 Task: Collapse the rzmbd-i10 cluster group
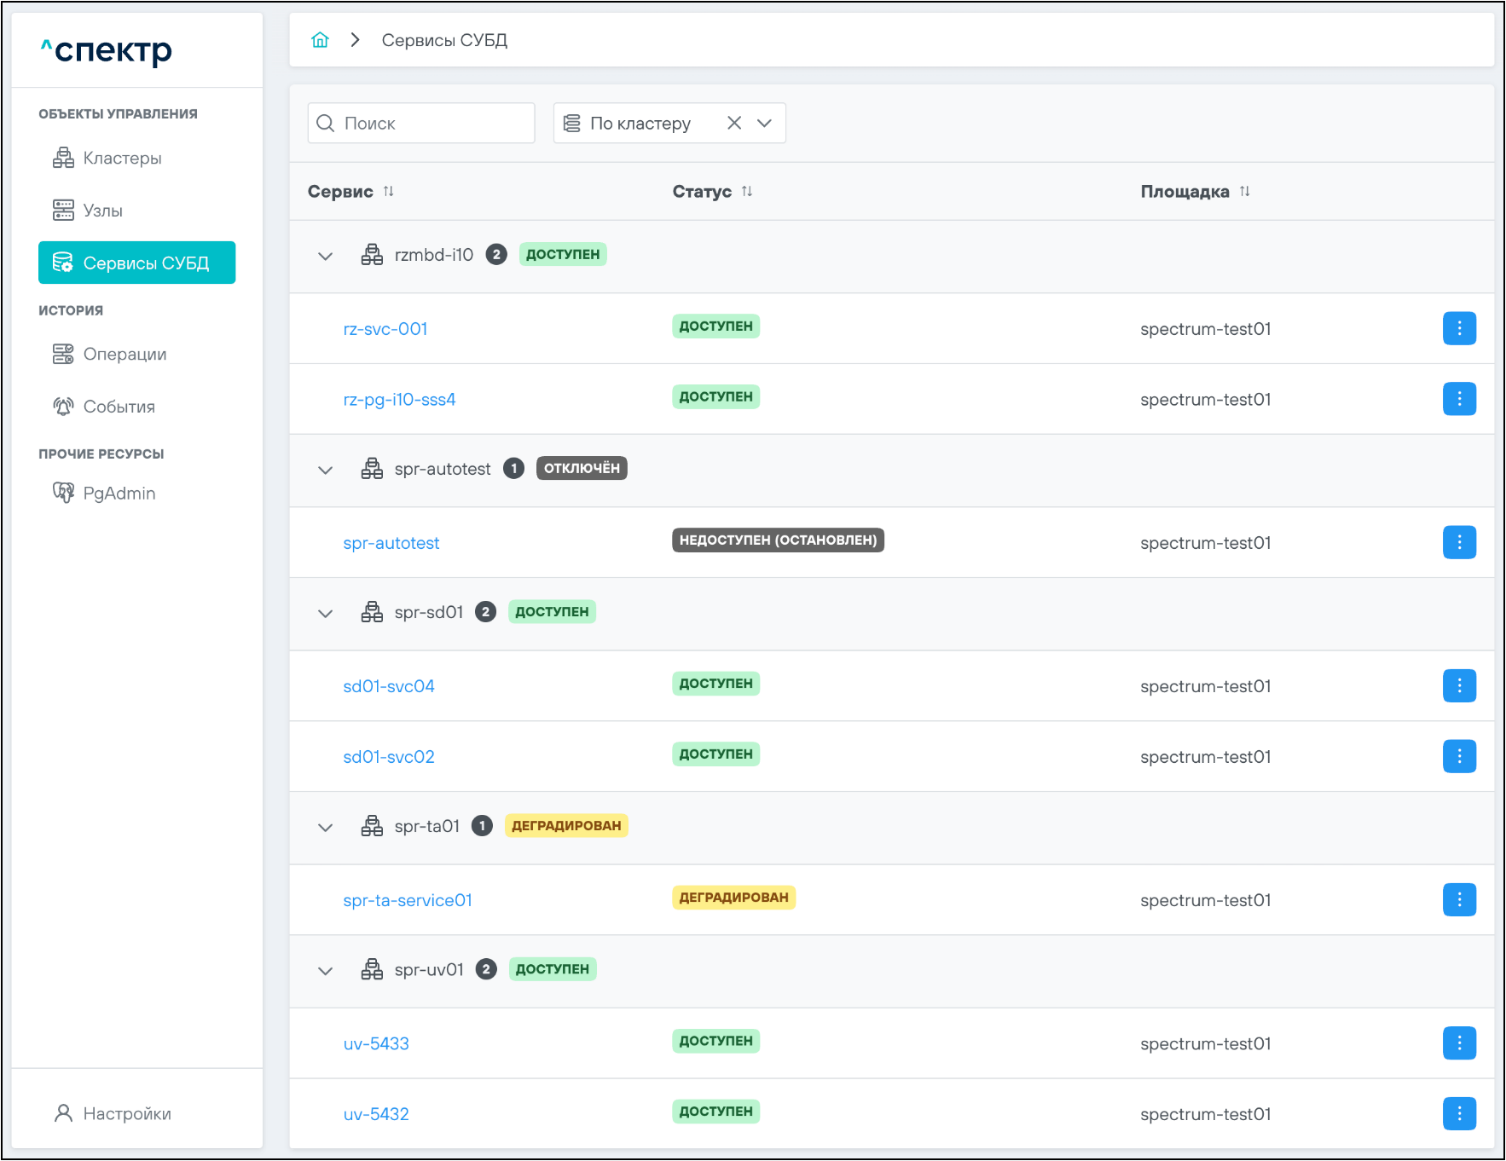point(325,256)
